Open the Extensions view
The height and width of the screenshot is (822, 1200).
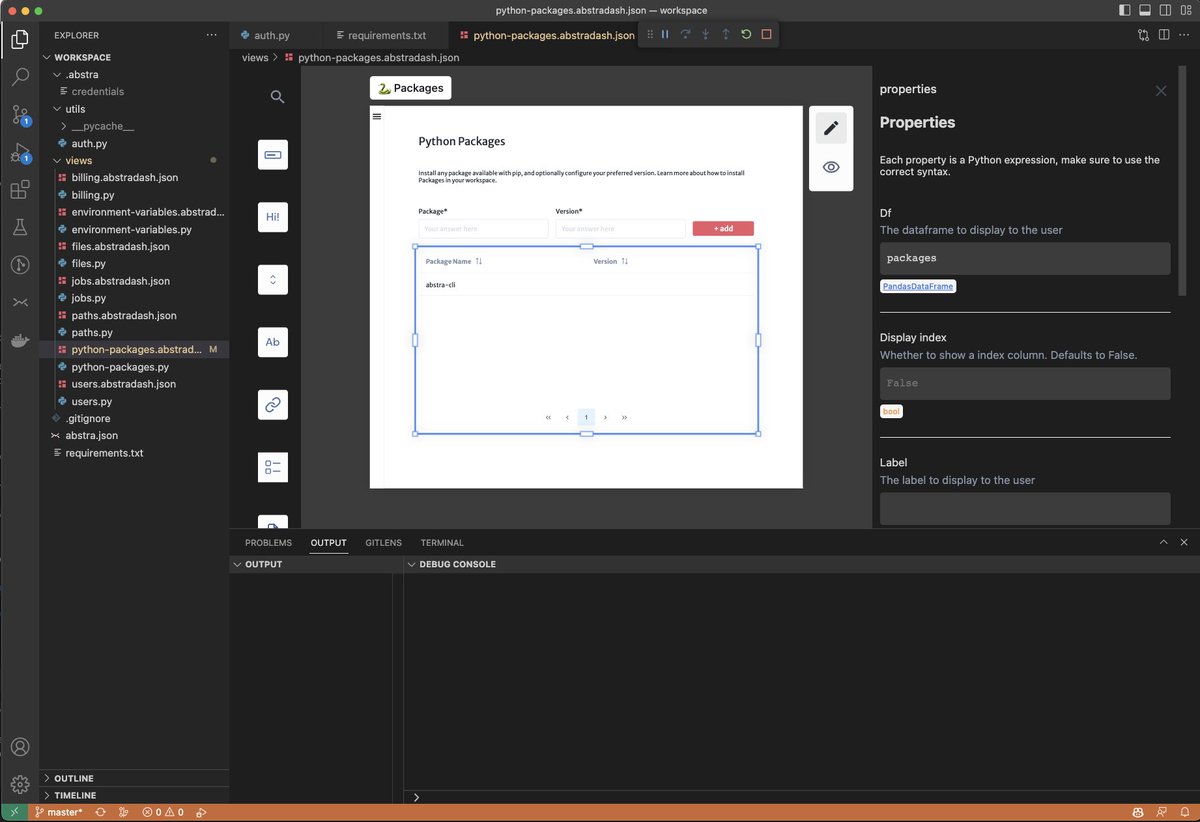click(19, 190)
